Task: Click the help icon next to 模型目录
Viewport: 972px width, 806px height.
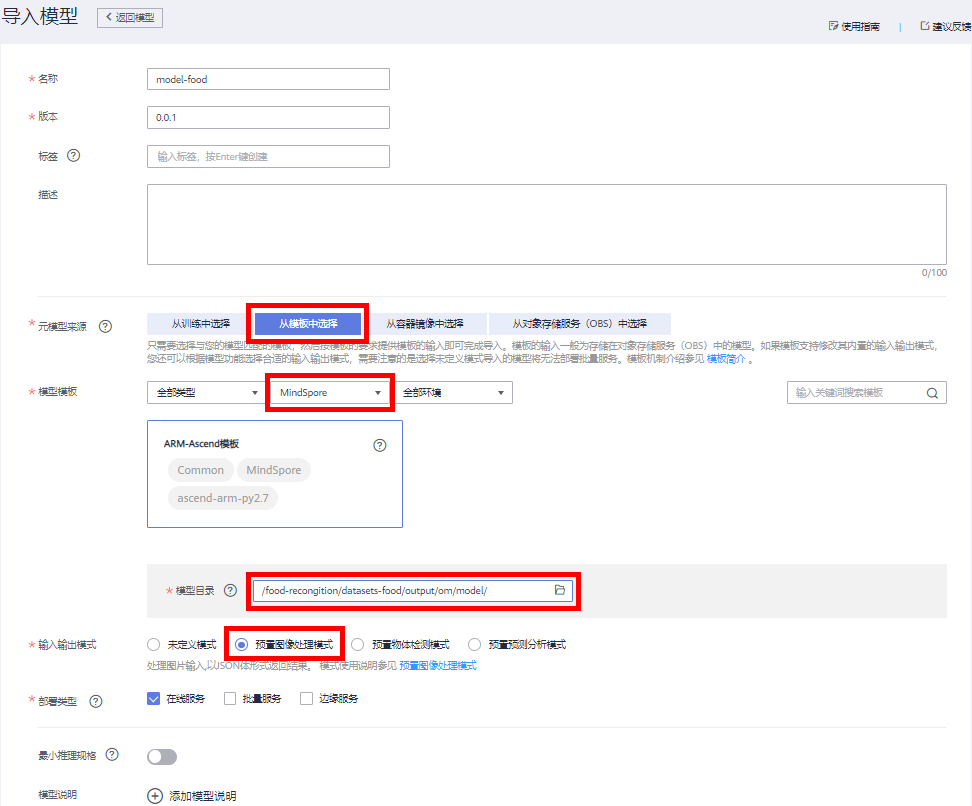Action: coord(230,591)
